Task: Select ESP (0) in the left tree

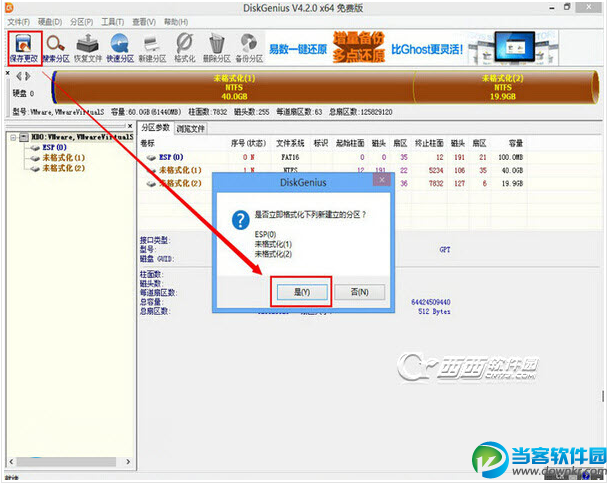Action: [54, 147]
